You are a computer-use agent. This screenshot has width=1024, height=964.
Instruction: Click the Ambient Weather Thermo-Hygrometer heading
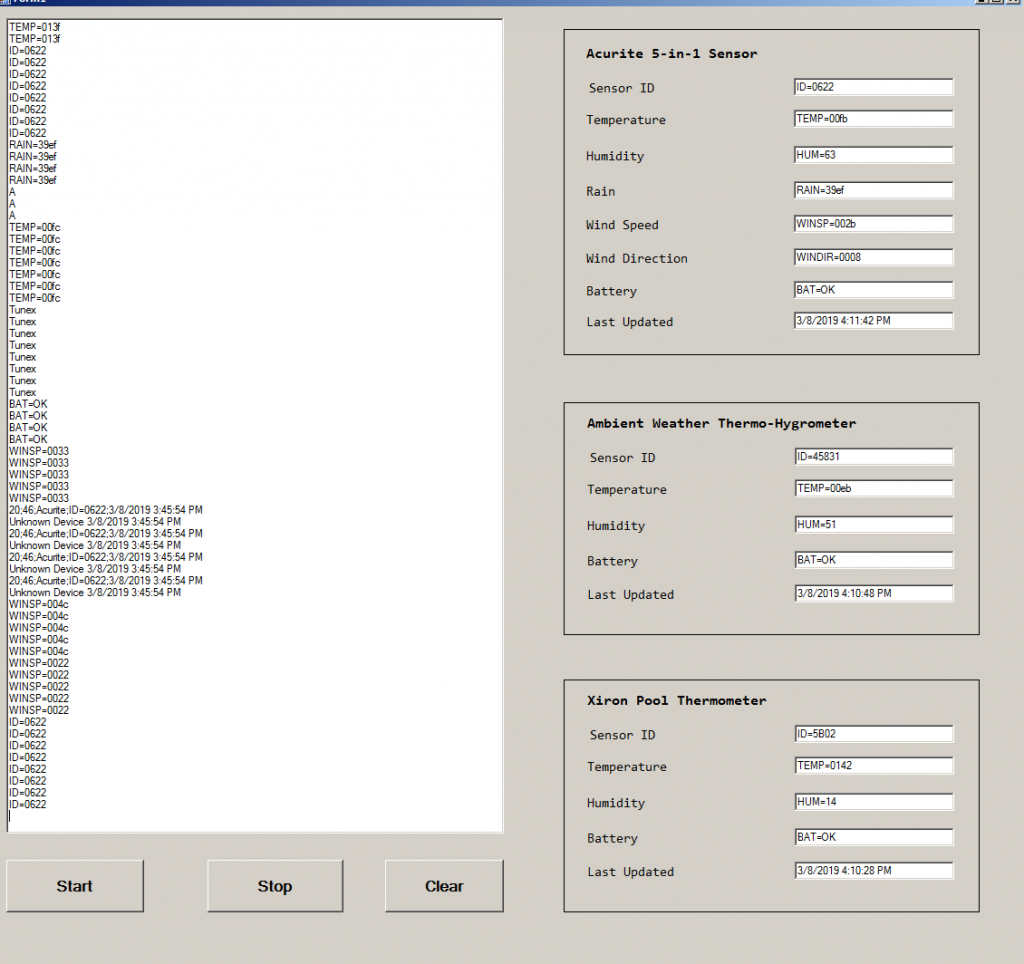click(721, 423)
